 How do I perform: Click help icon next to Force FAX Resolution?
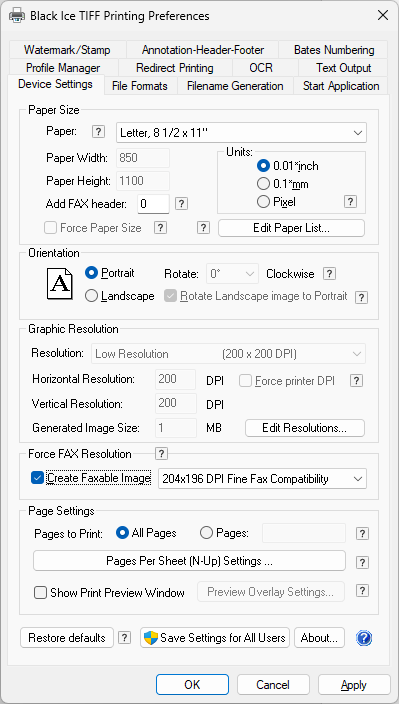click(x=161, y=453)
